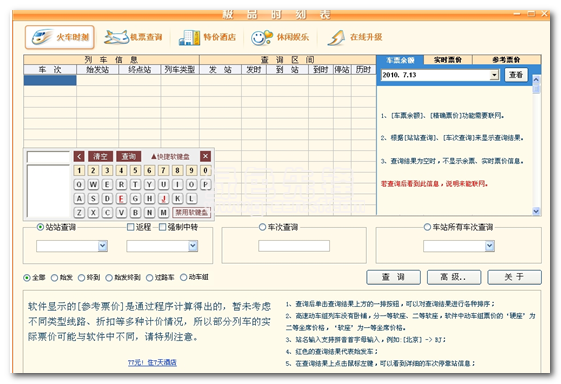Select the 站站查询 station-to-station radio button

[40, 227]
